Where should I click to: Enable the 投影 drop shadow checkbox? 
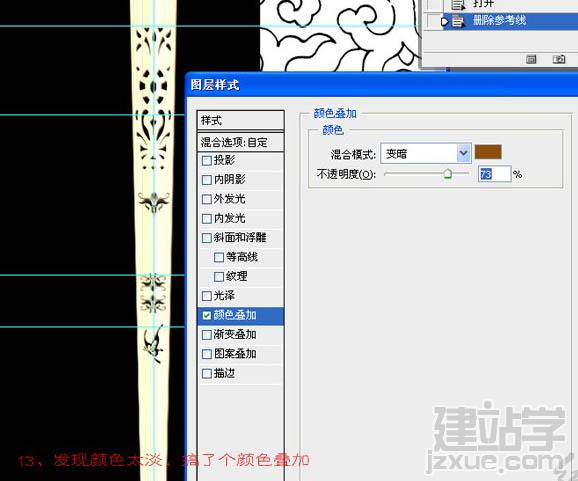207,161
